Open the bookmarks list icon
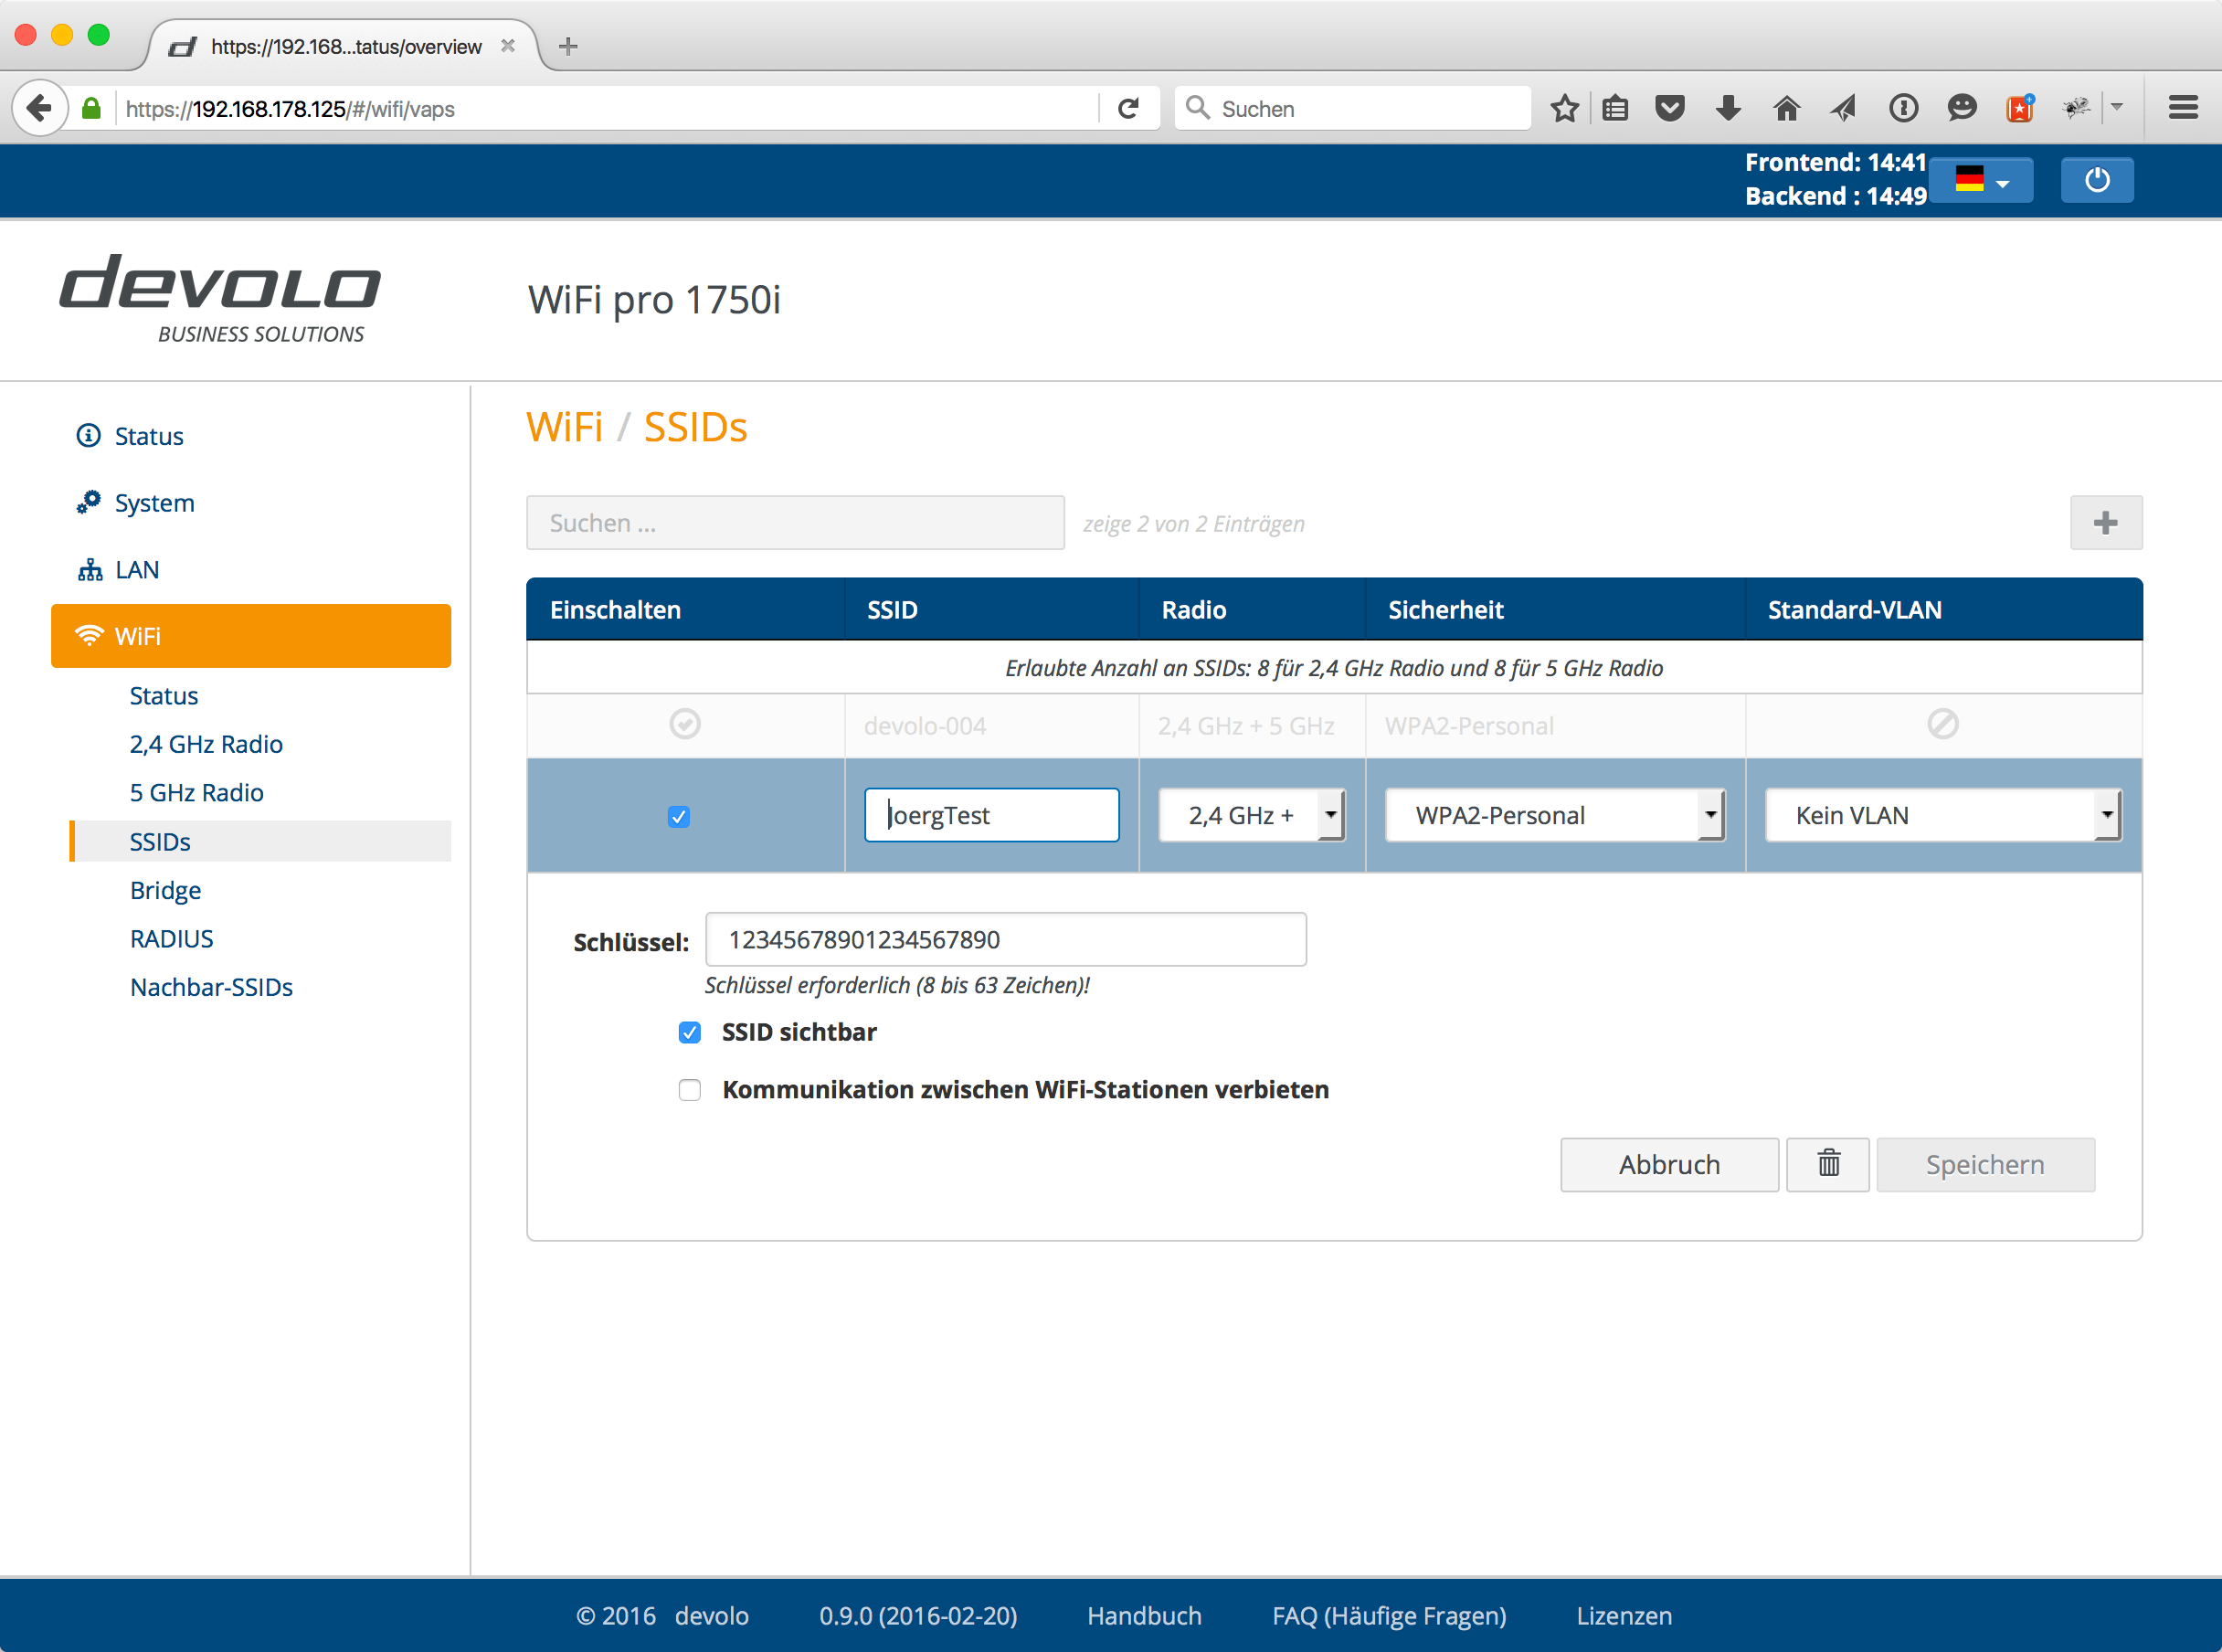 pos(1616,108)
